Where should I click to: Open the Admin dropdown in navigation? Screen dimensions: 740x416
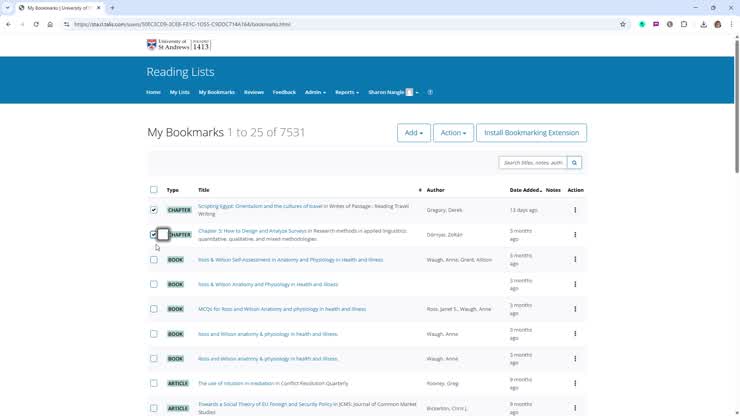point(315,92)
